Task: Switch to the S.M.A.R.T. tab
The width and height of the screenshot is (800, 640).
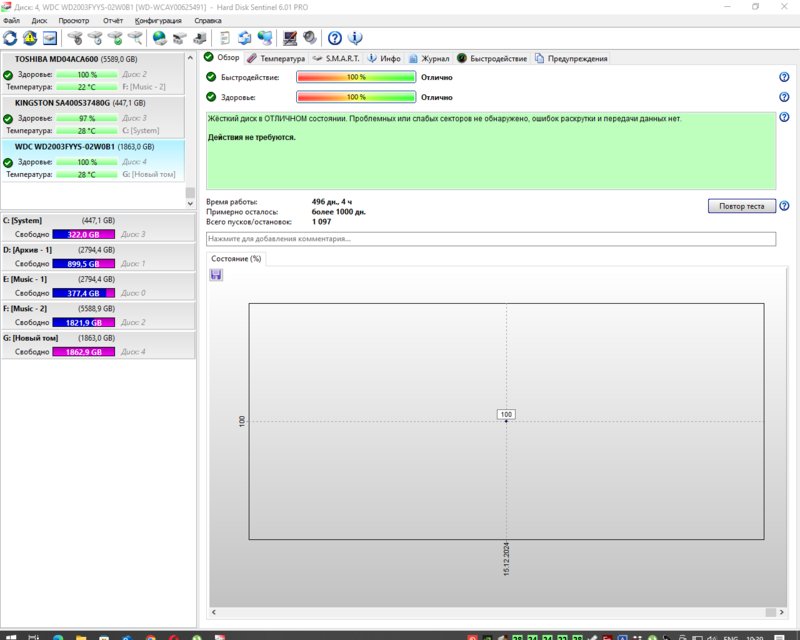Action: pyautogui.click(x=336, y=58)
